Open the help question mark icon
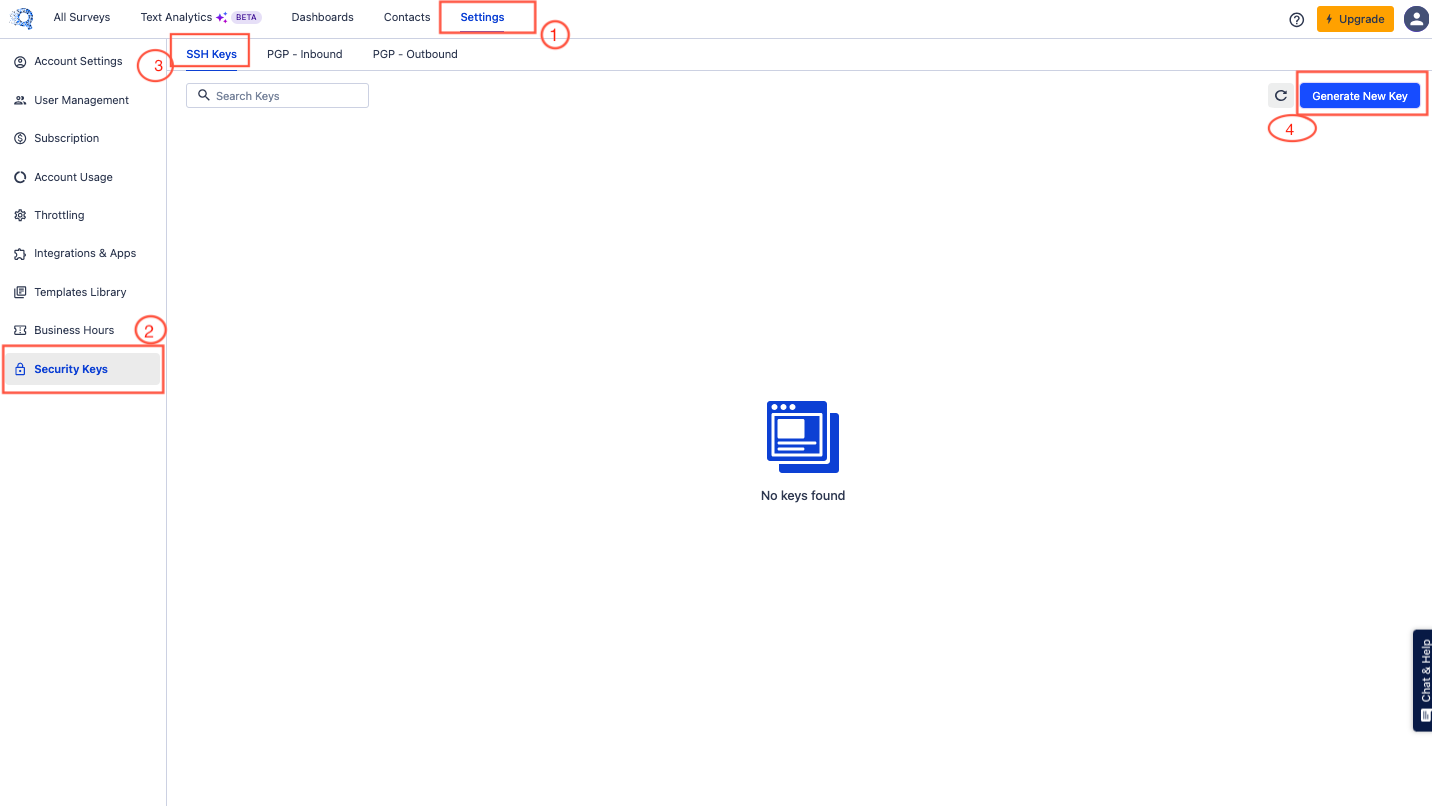1432x806 pixels. point(1297,19)
